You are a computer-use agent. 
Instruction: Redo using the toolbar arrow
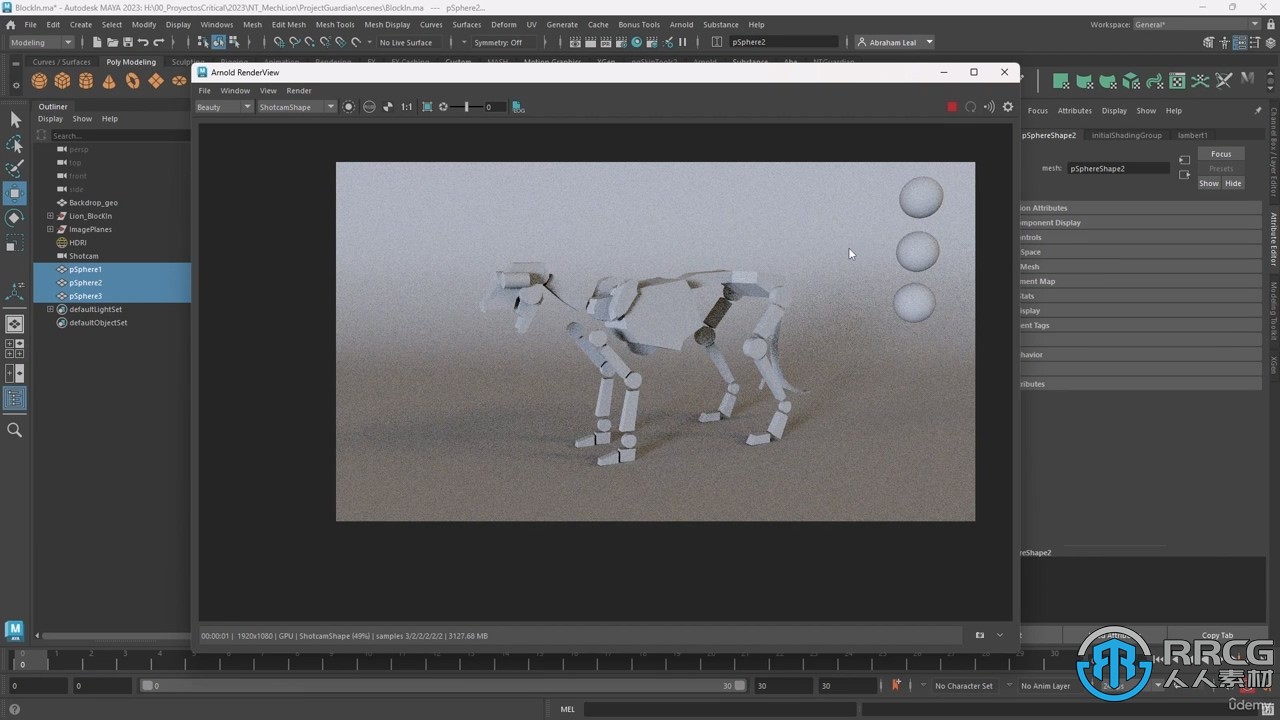(159, 42)
